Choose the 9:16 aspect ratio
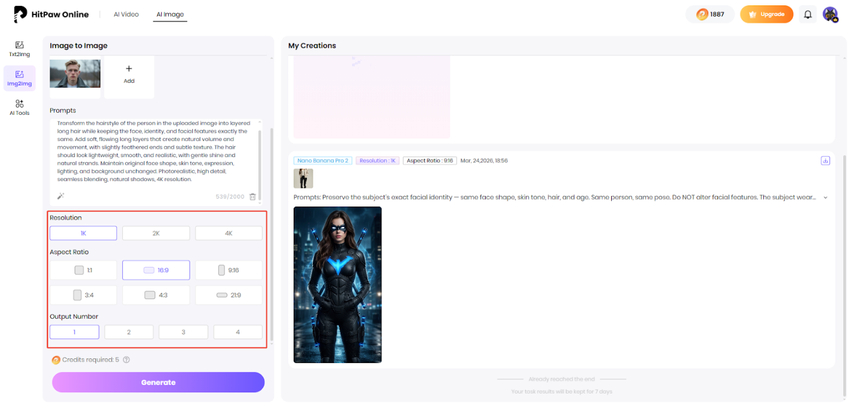854x409 pixels. [229, 270]
